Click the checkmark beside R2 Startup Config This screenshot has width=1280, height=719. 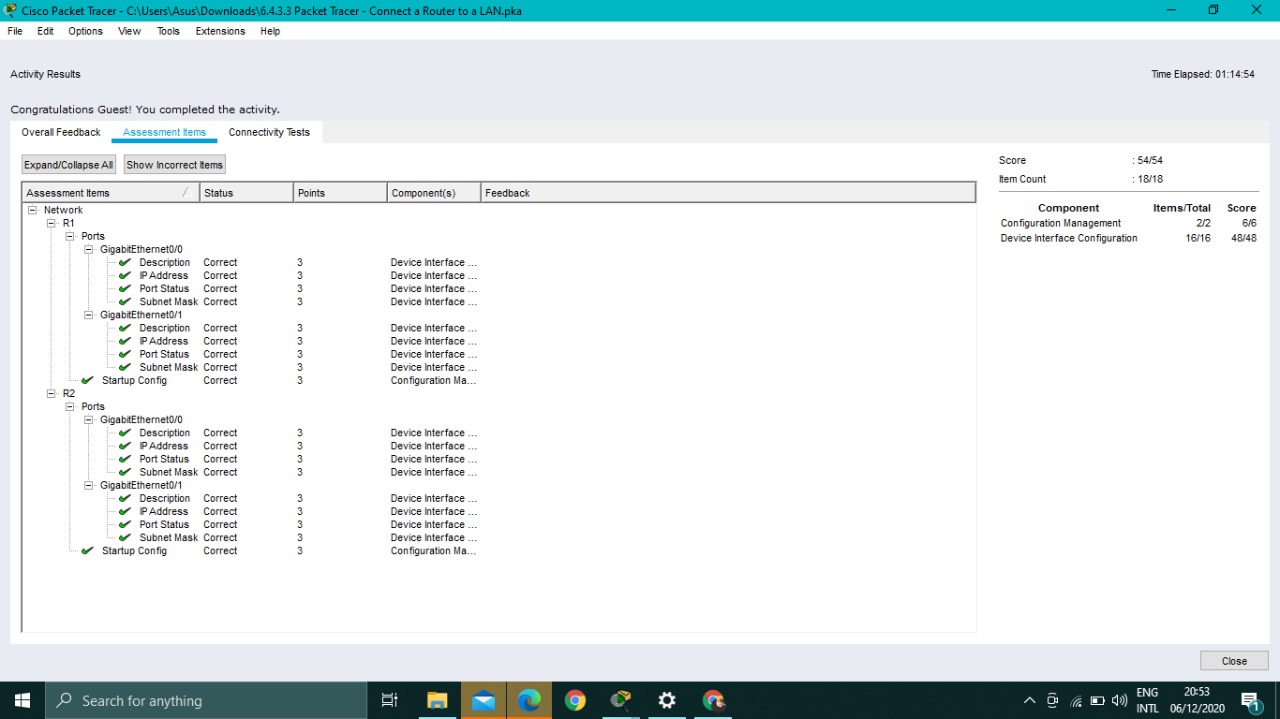pos(88,551)
